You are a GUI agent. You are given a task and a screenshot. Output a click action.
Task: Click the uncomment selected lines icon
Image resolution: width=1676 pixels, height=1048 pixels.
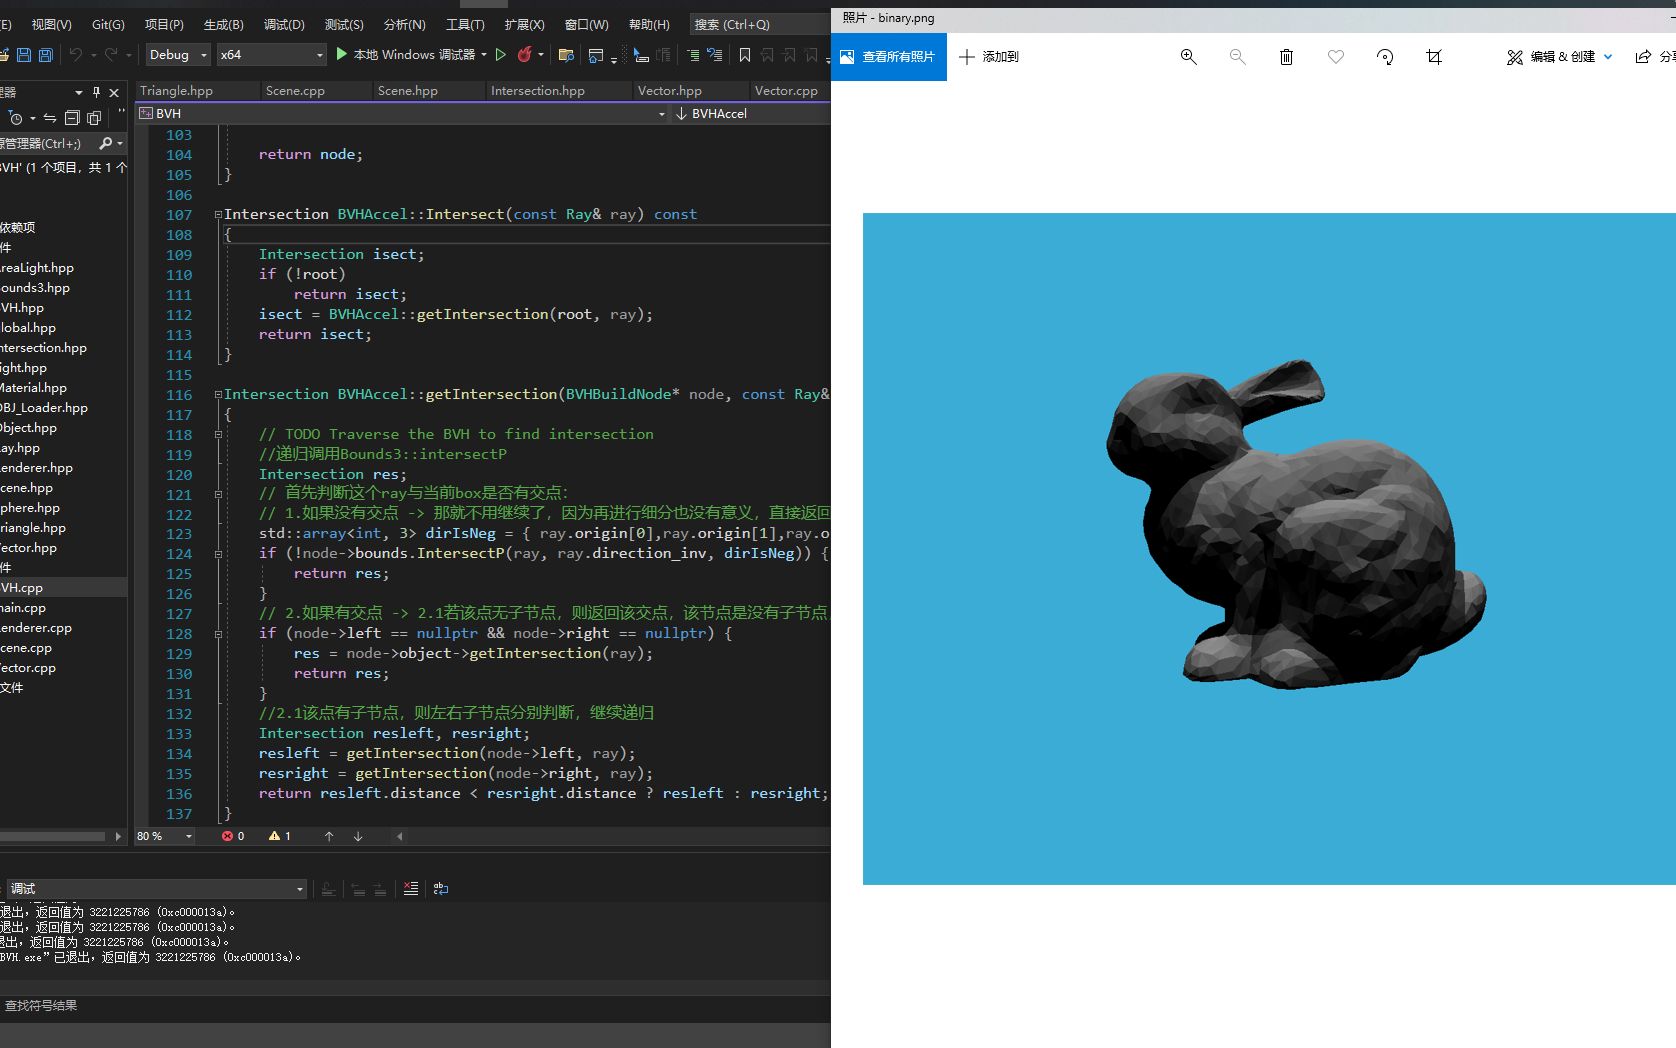coord(715,55)
